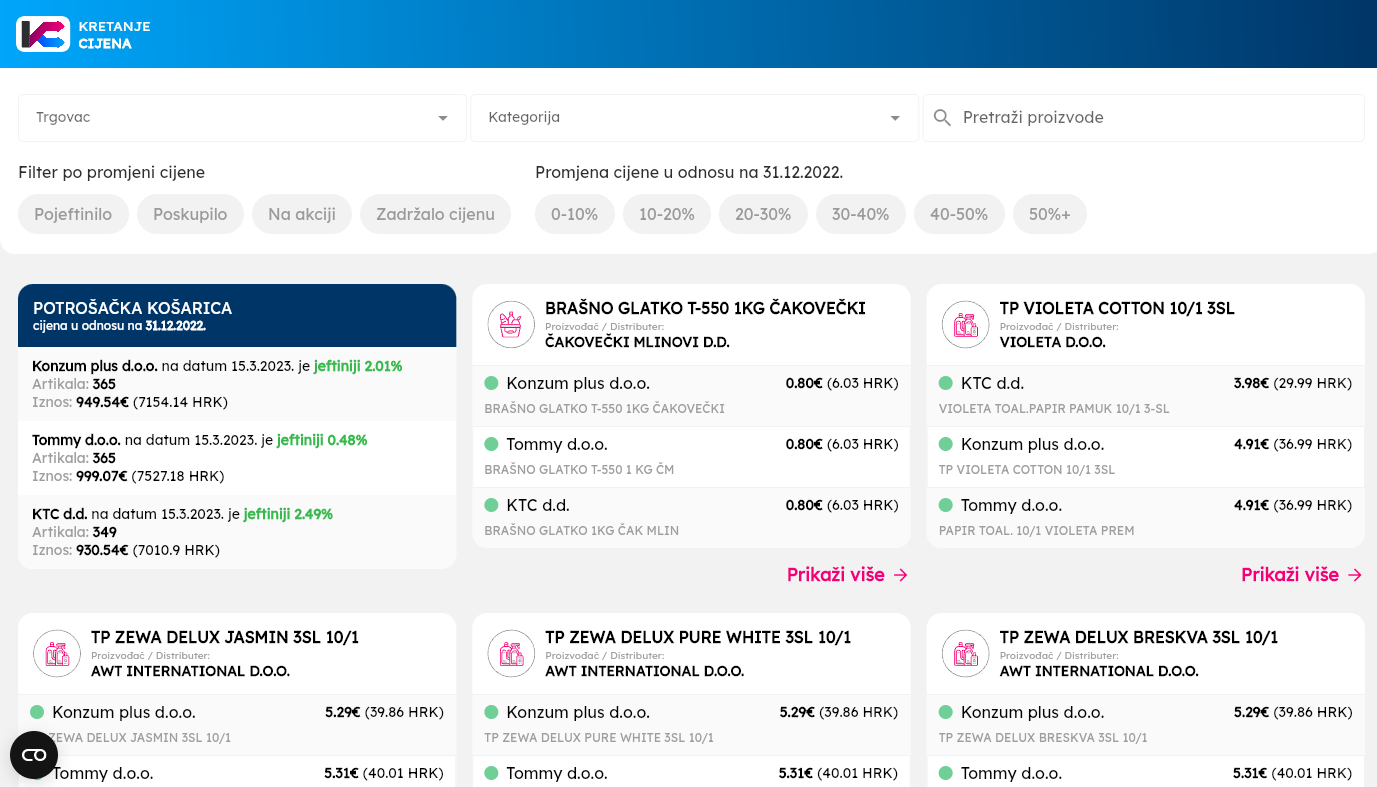Screen dimensions: 1377x787
Task: Click the TP Zewa Delux Jasmin category icon
Action: (57, 654)
